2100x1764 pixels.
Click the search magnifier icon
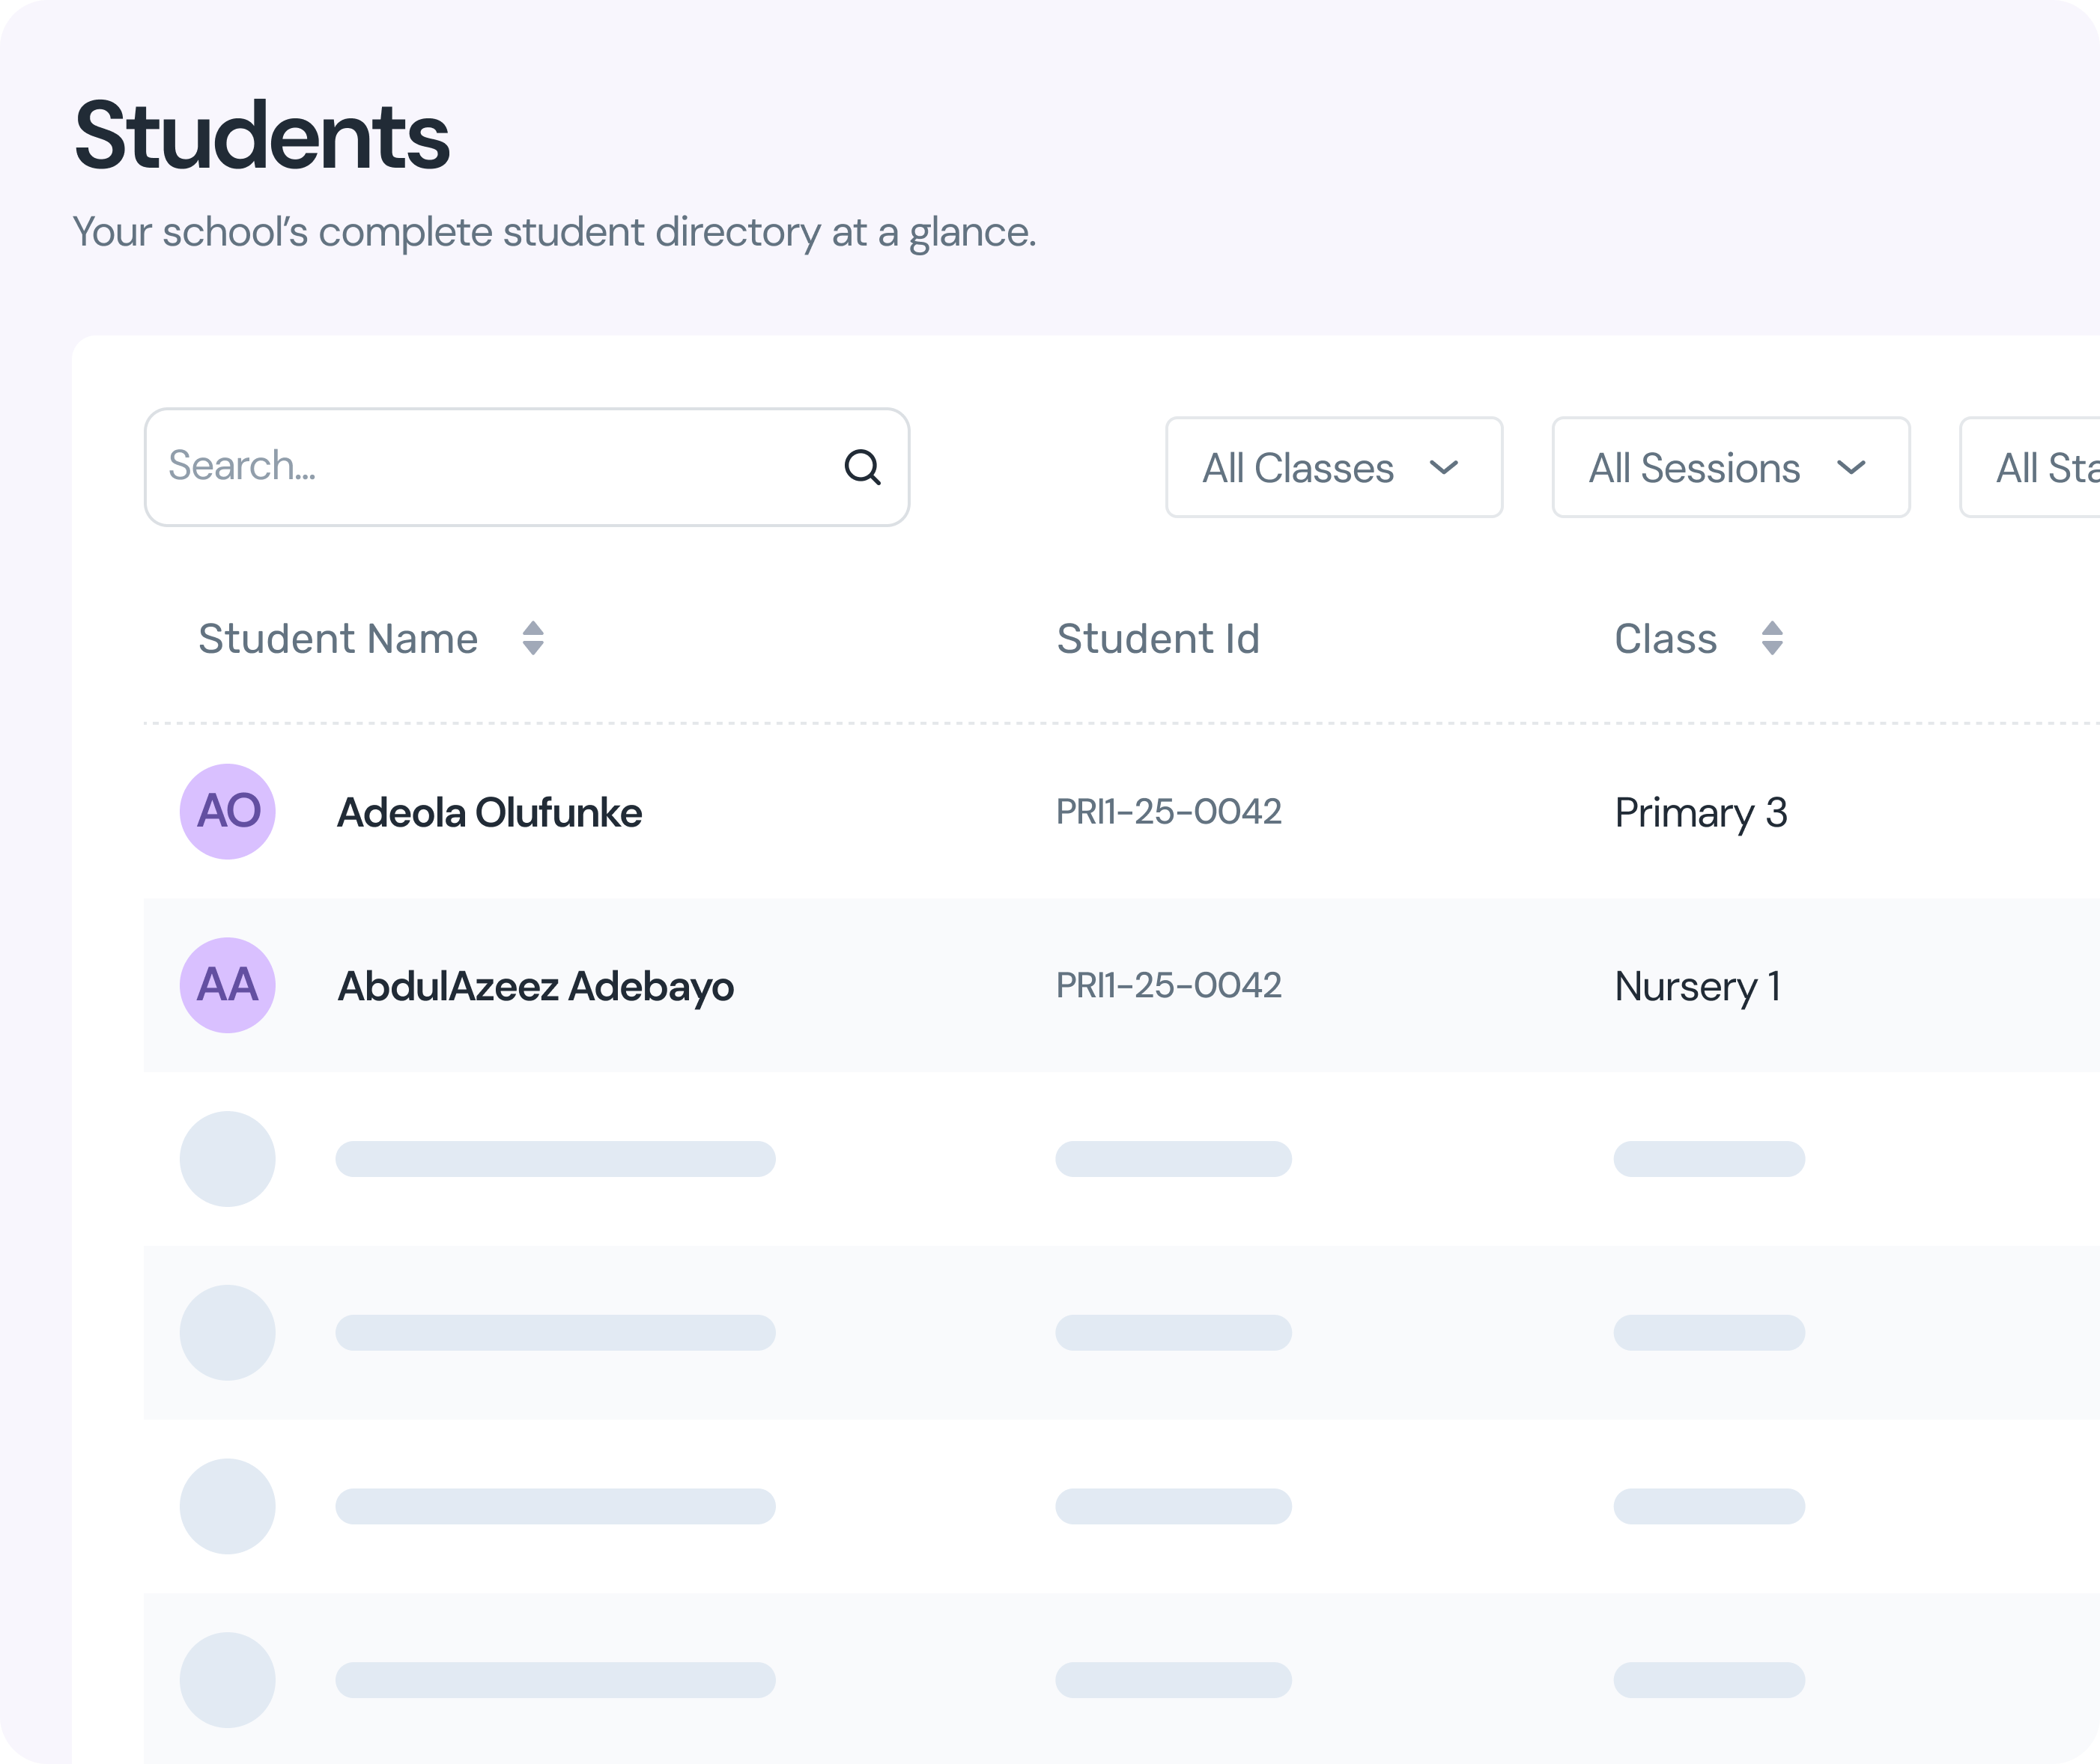point(862,467)
